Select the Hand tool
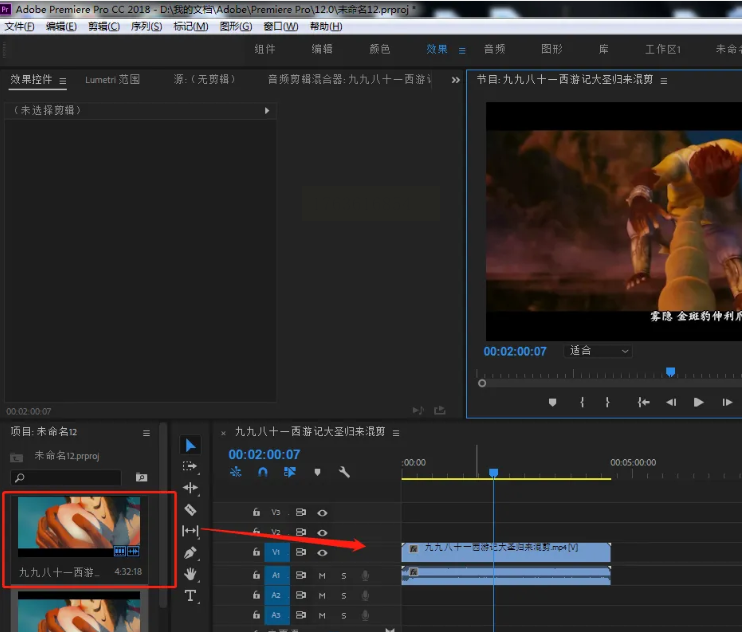 191,574
